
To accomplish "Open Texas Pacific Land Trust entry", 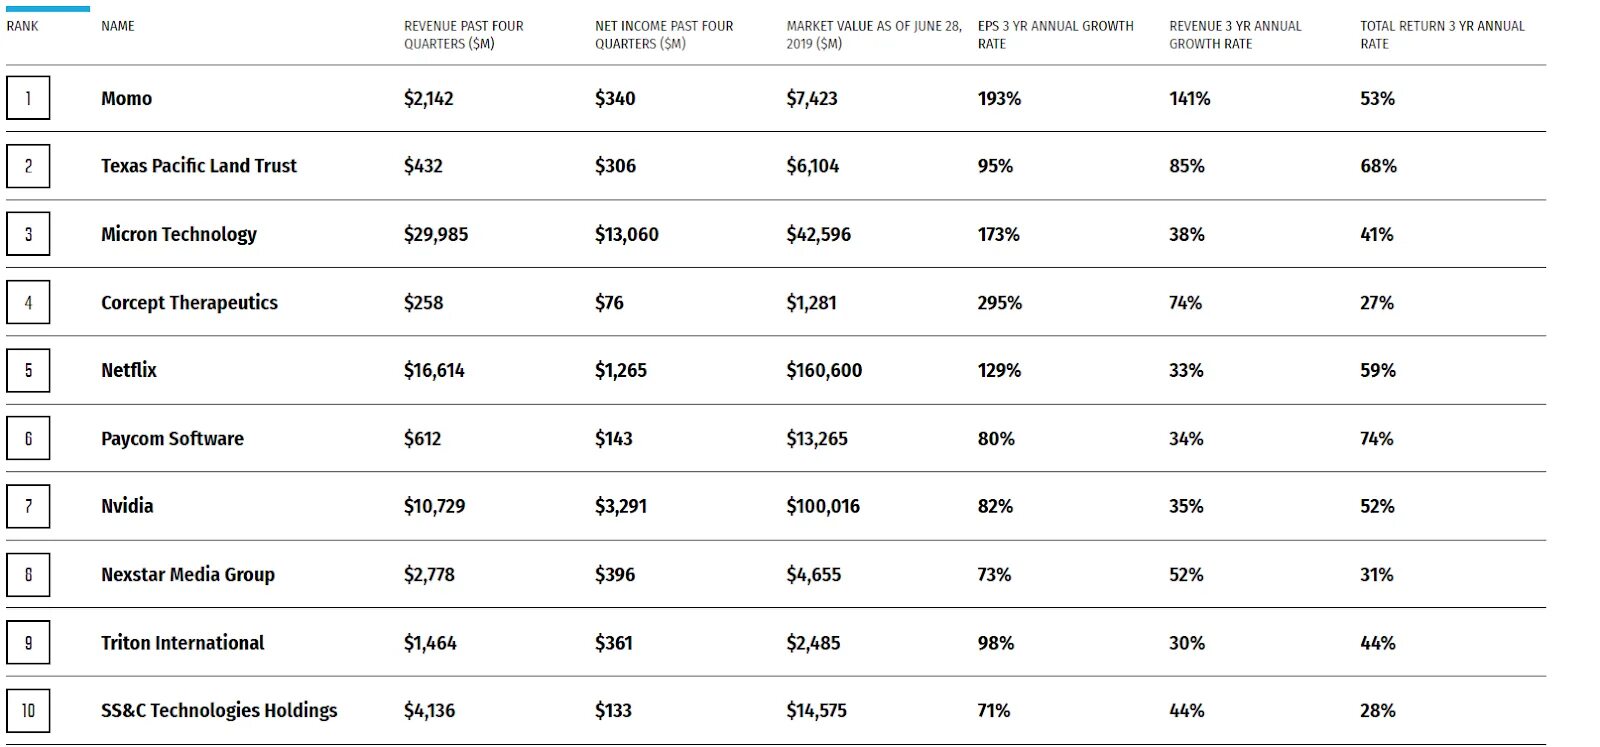I will pyautogui.click(x=198, y=166).
